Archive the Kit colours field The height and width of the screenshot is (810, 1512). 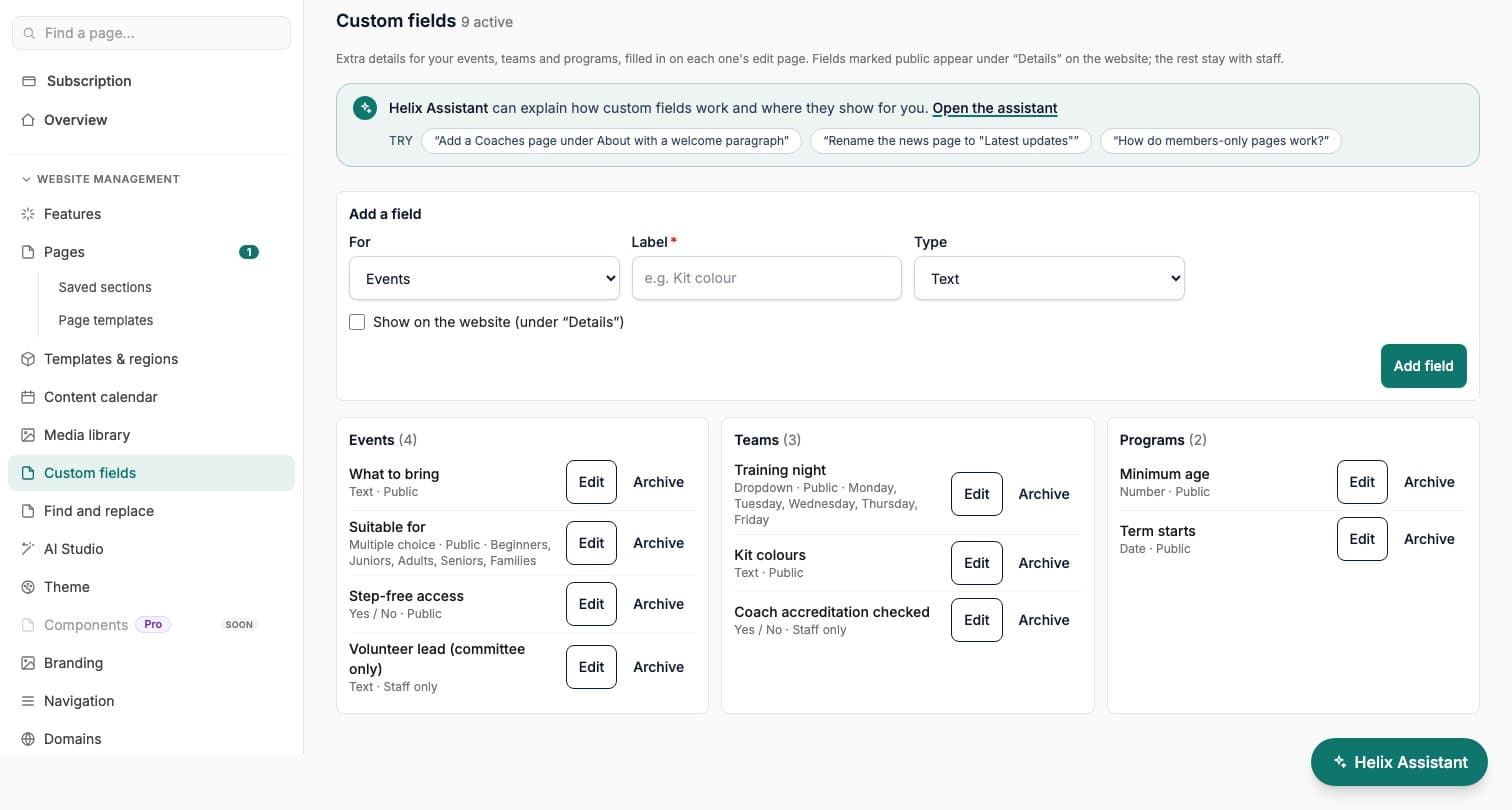click(x=1044, y=563)
